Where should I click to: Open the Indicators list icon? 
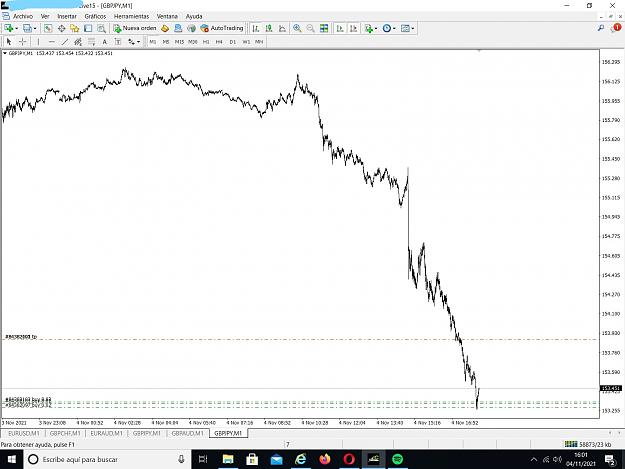tap(368, 28)
